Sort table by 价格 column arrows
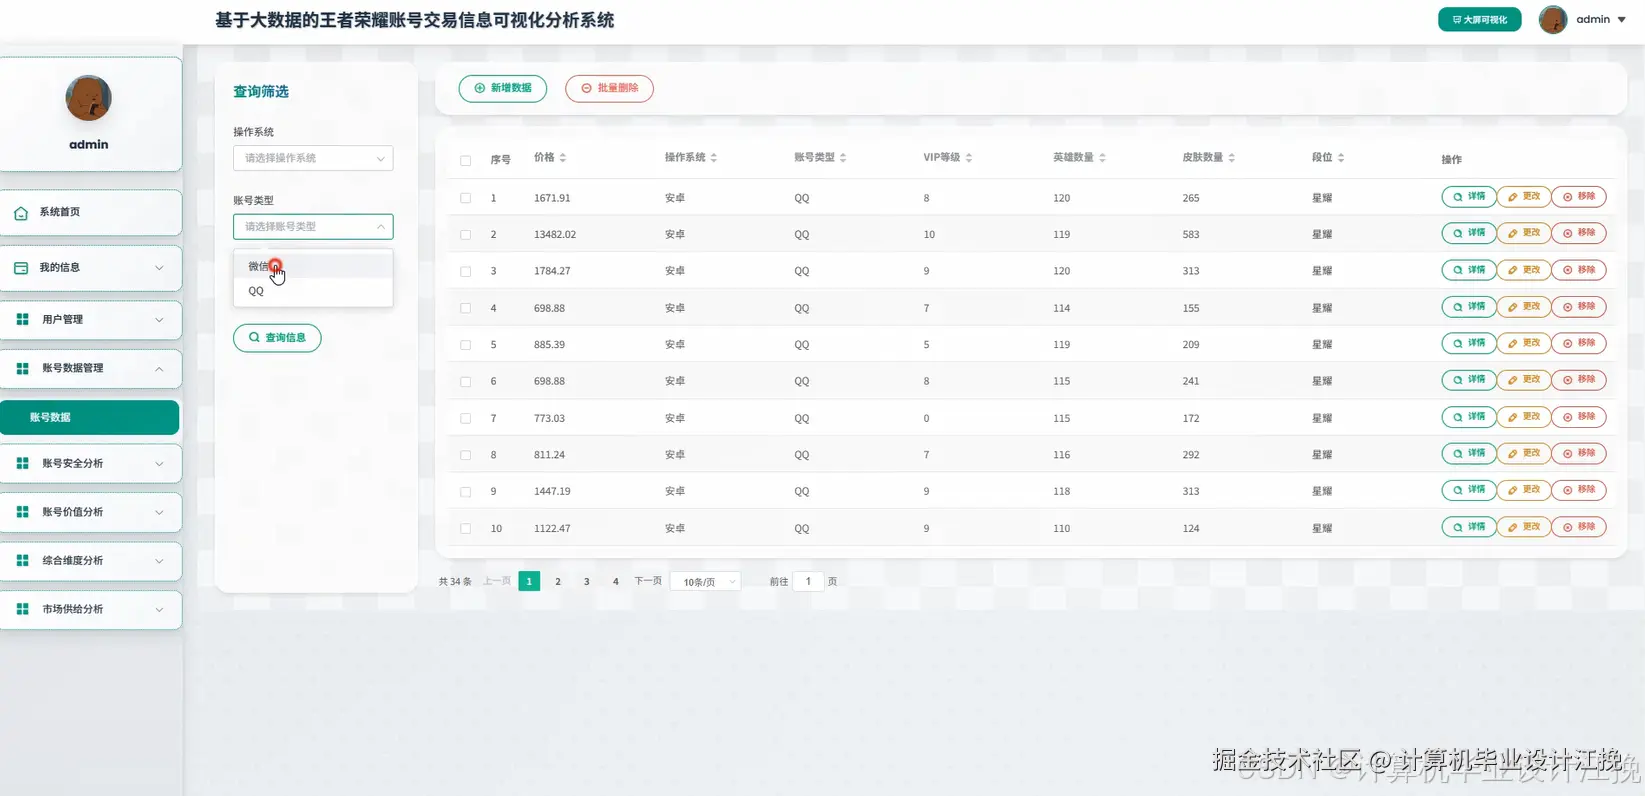This screenshot has width=1645, height=796. click(x=563, y=158)
